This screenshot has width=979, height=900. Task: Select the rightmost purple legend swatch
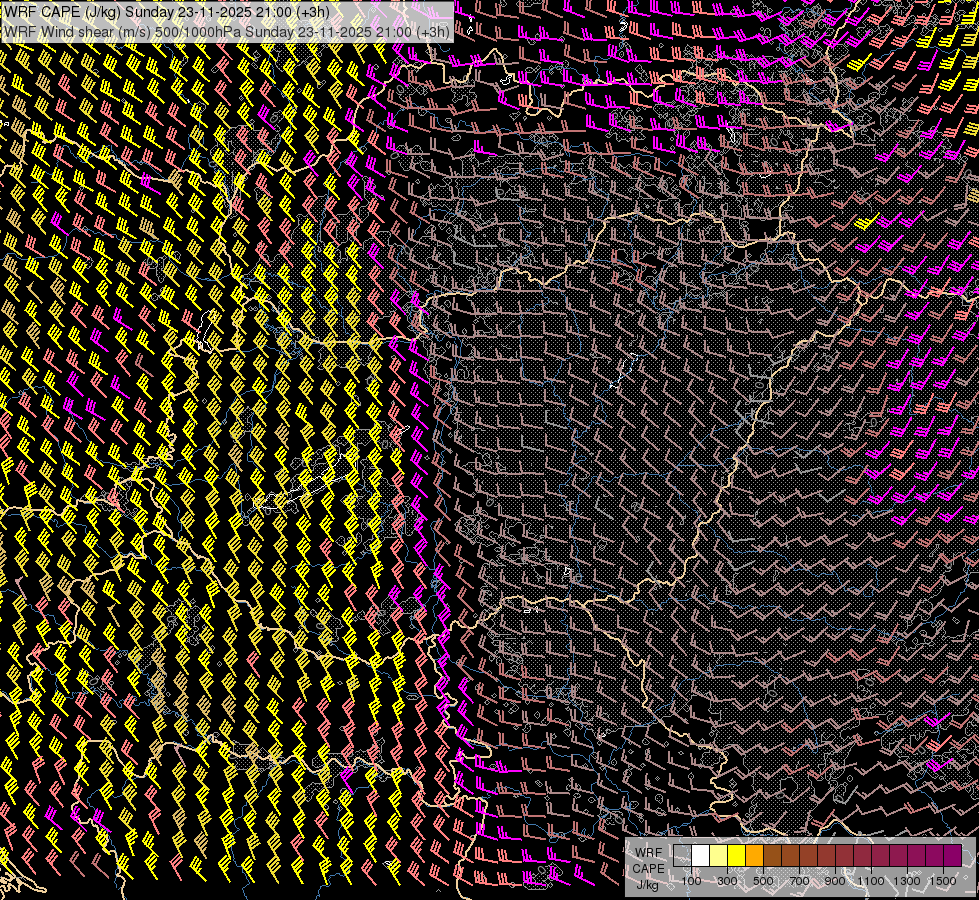click(952, 855)
